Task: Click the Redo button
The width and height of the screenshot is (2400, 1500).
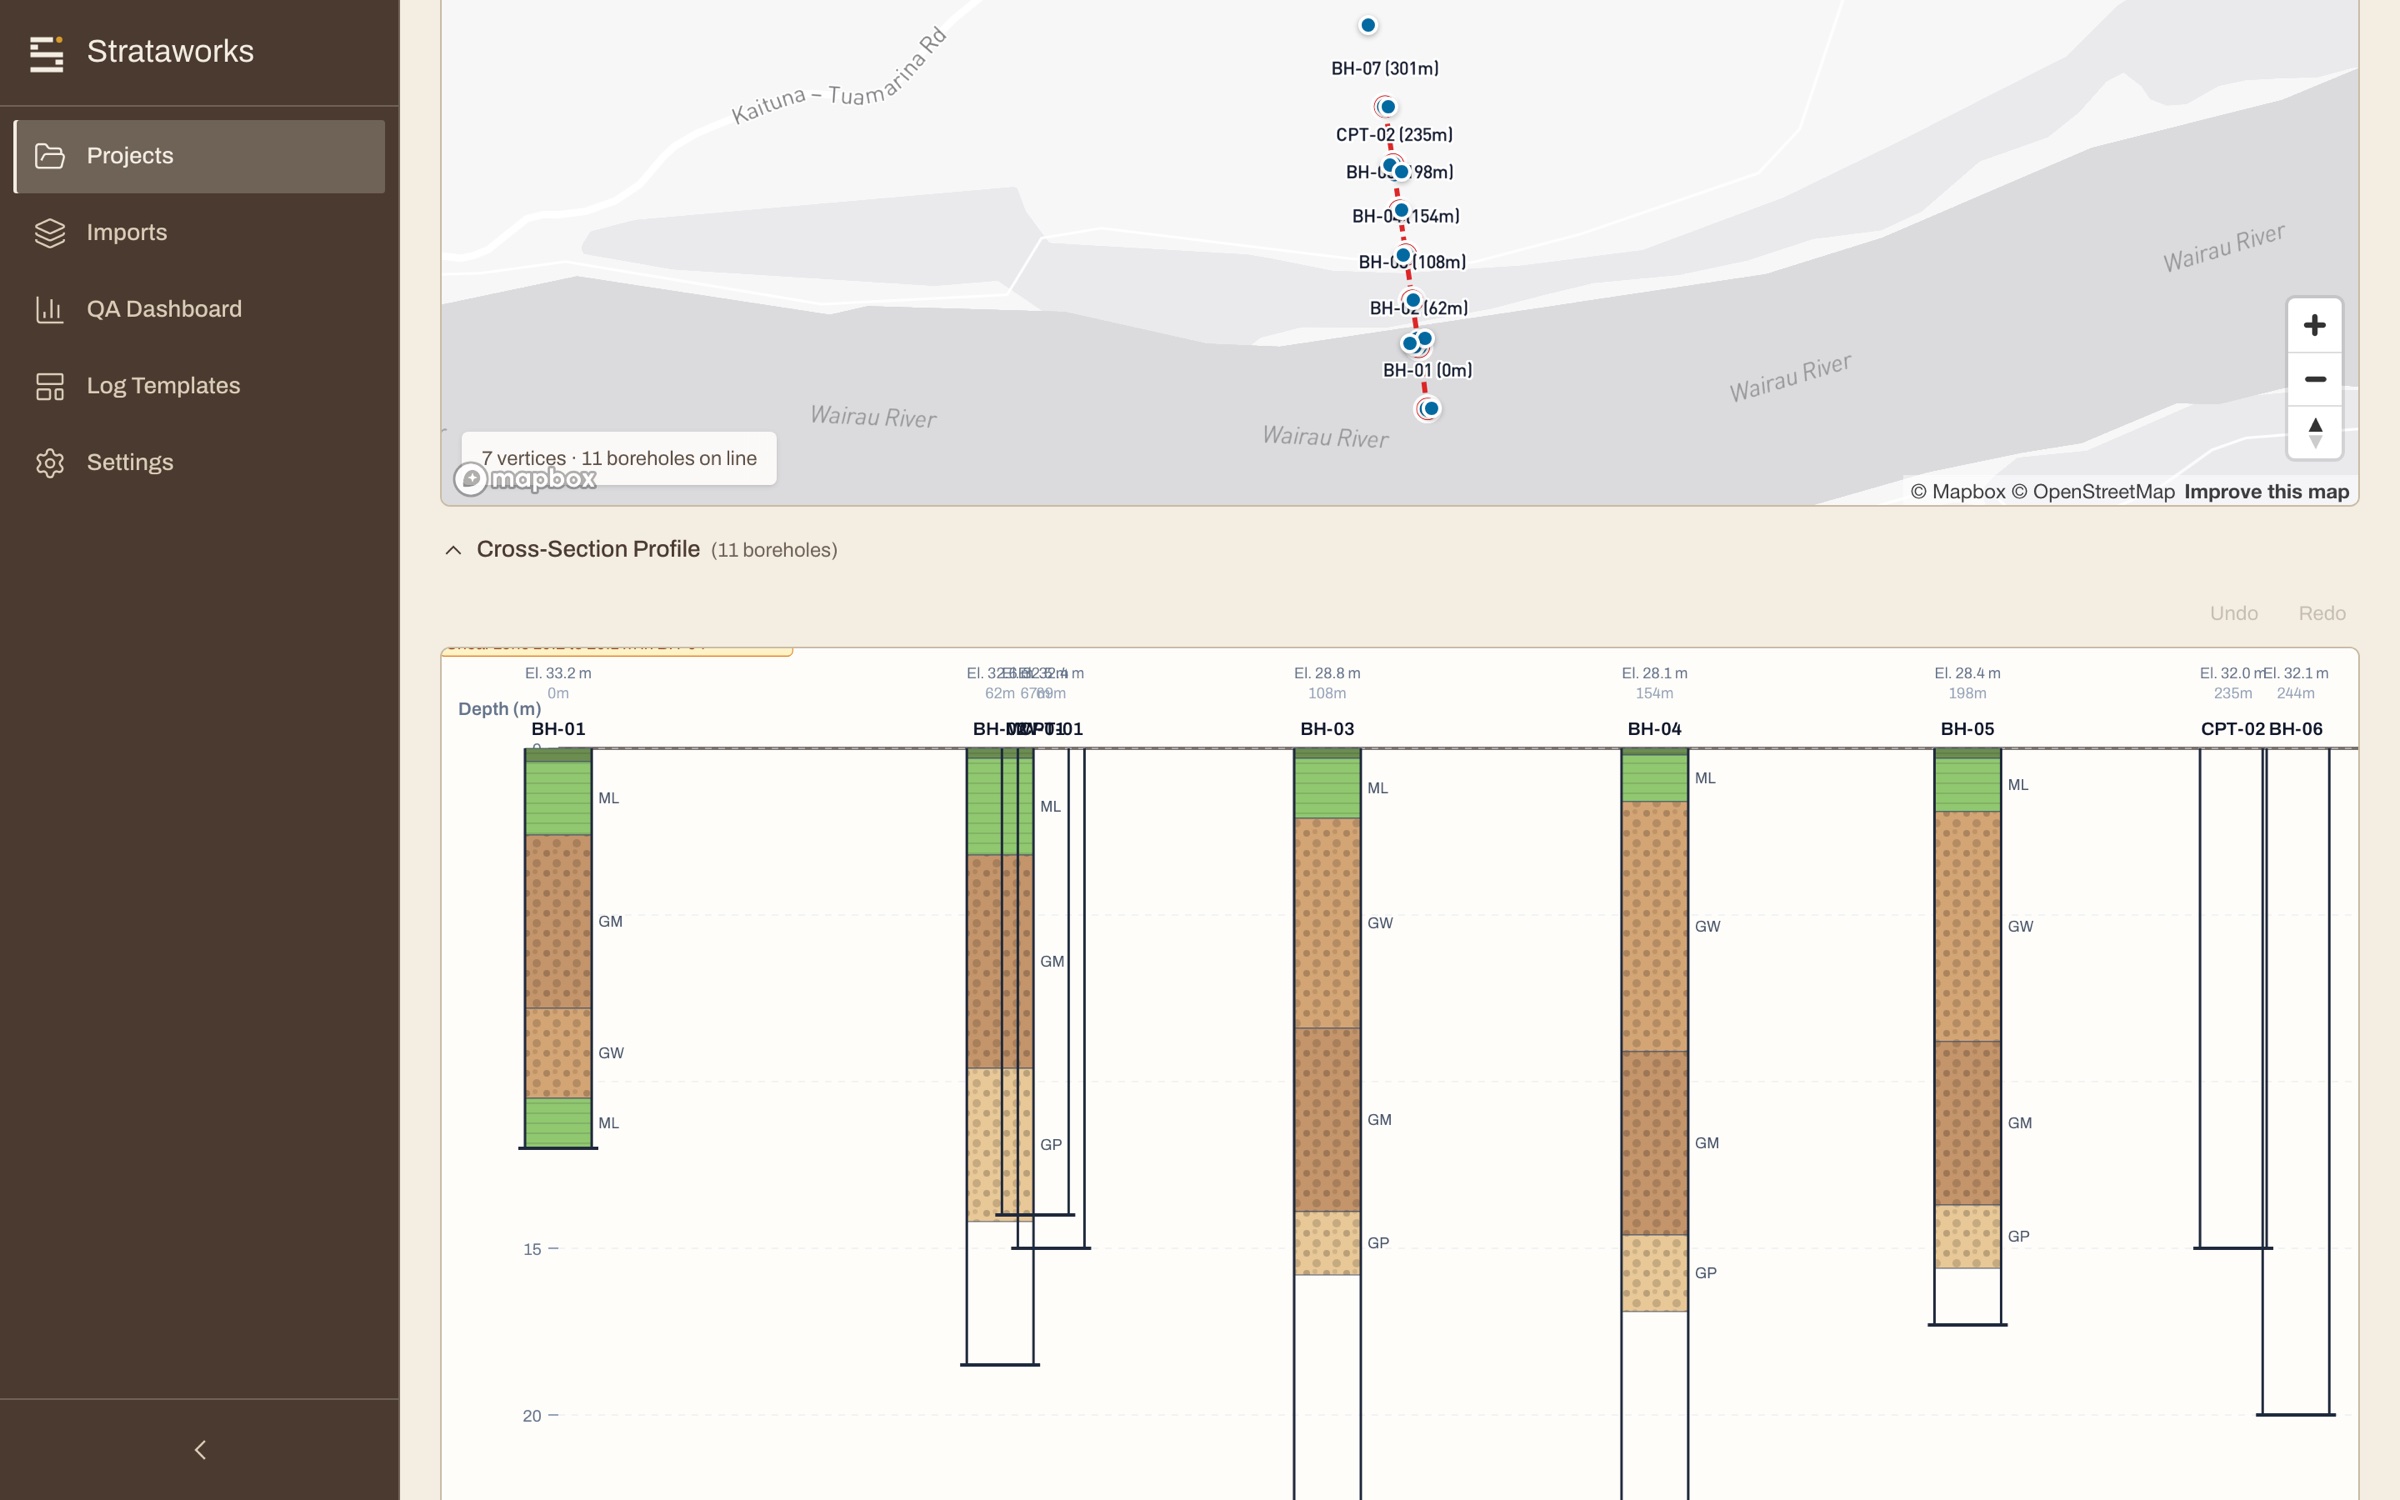Action: [2321, 613]
